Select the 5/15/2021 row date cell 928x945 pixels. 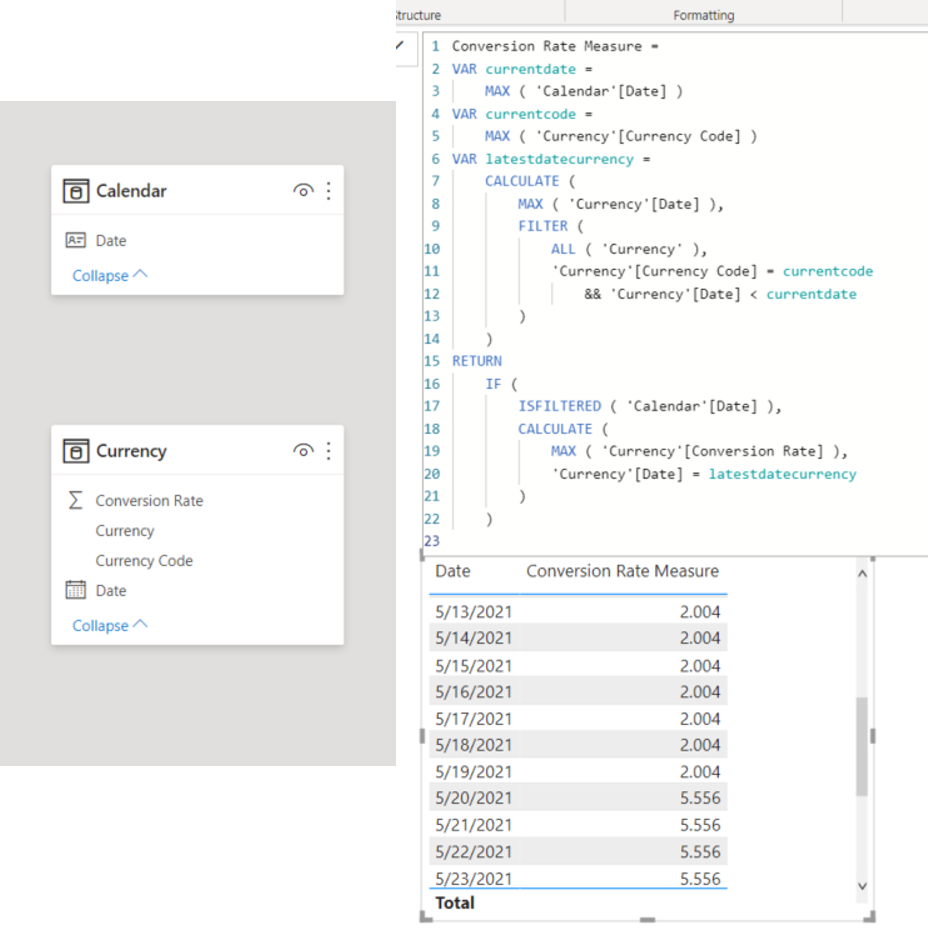[x=474, y=666]
